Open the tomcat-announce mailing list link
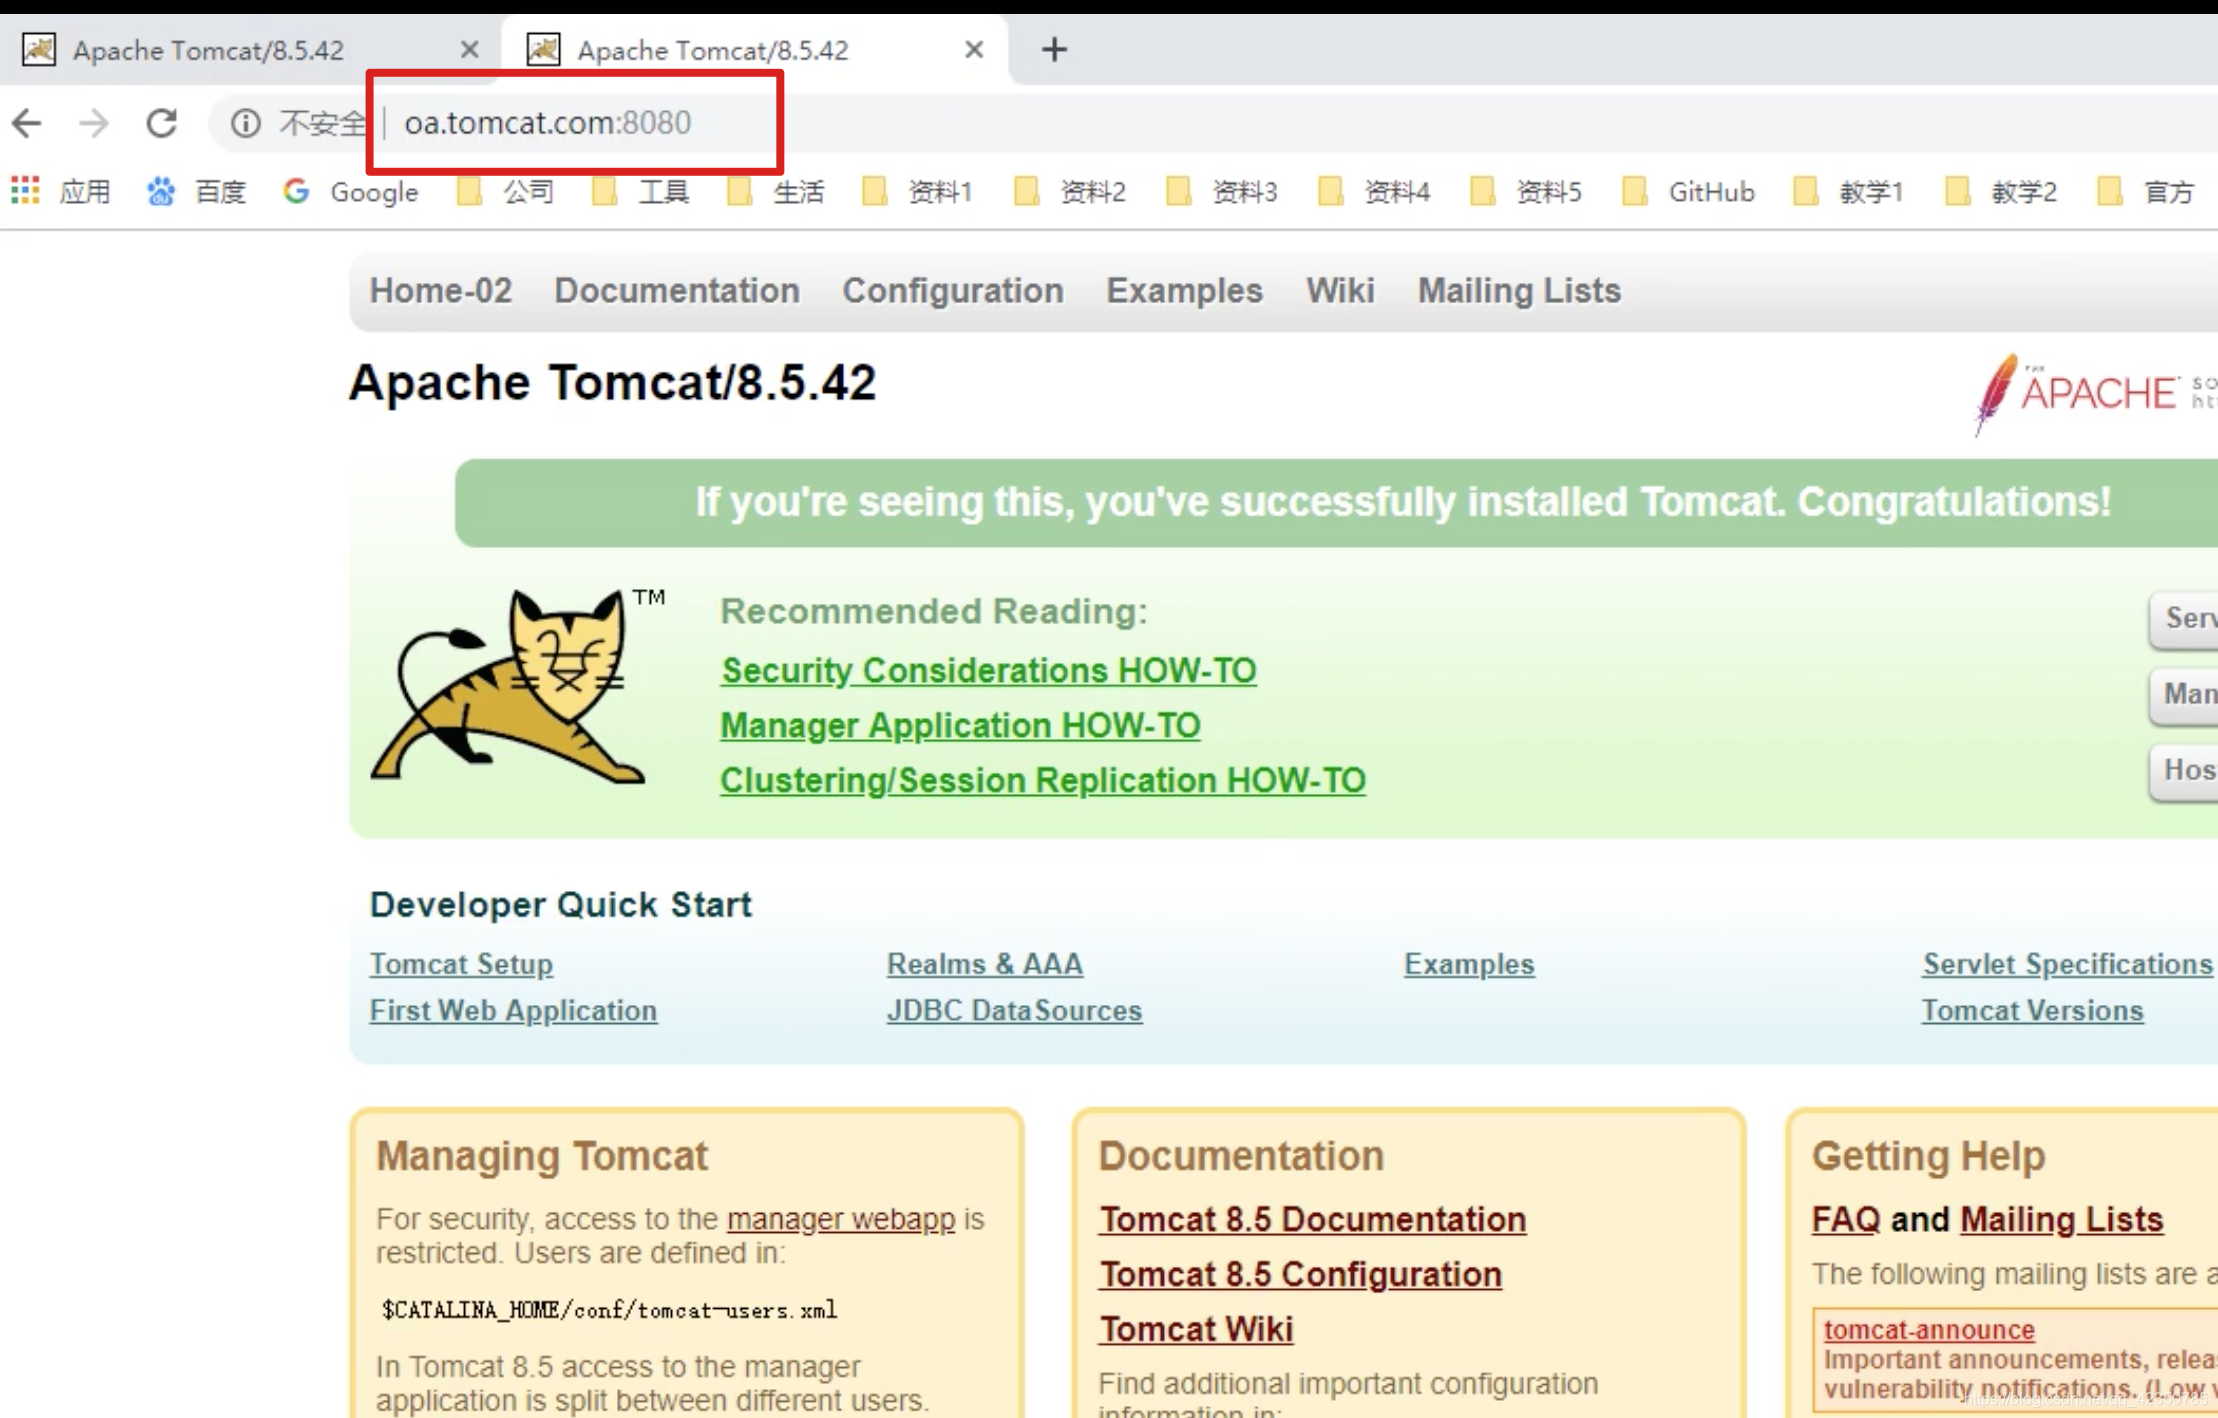Screen dimensions: 2218x1418 [x=1929, y=1330]
